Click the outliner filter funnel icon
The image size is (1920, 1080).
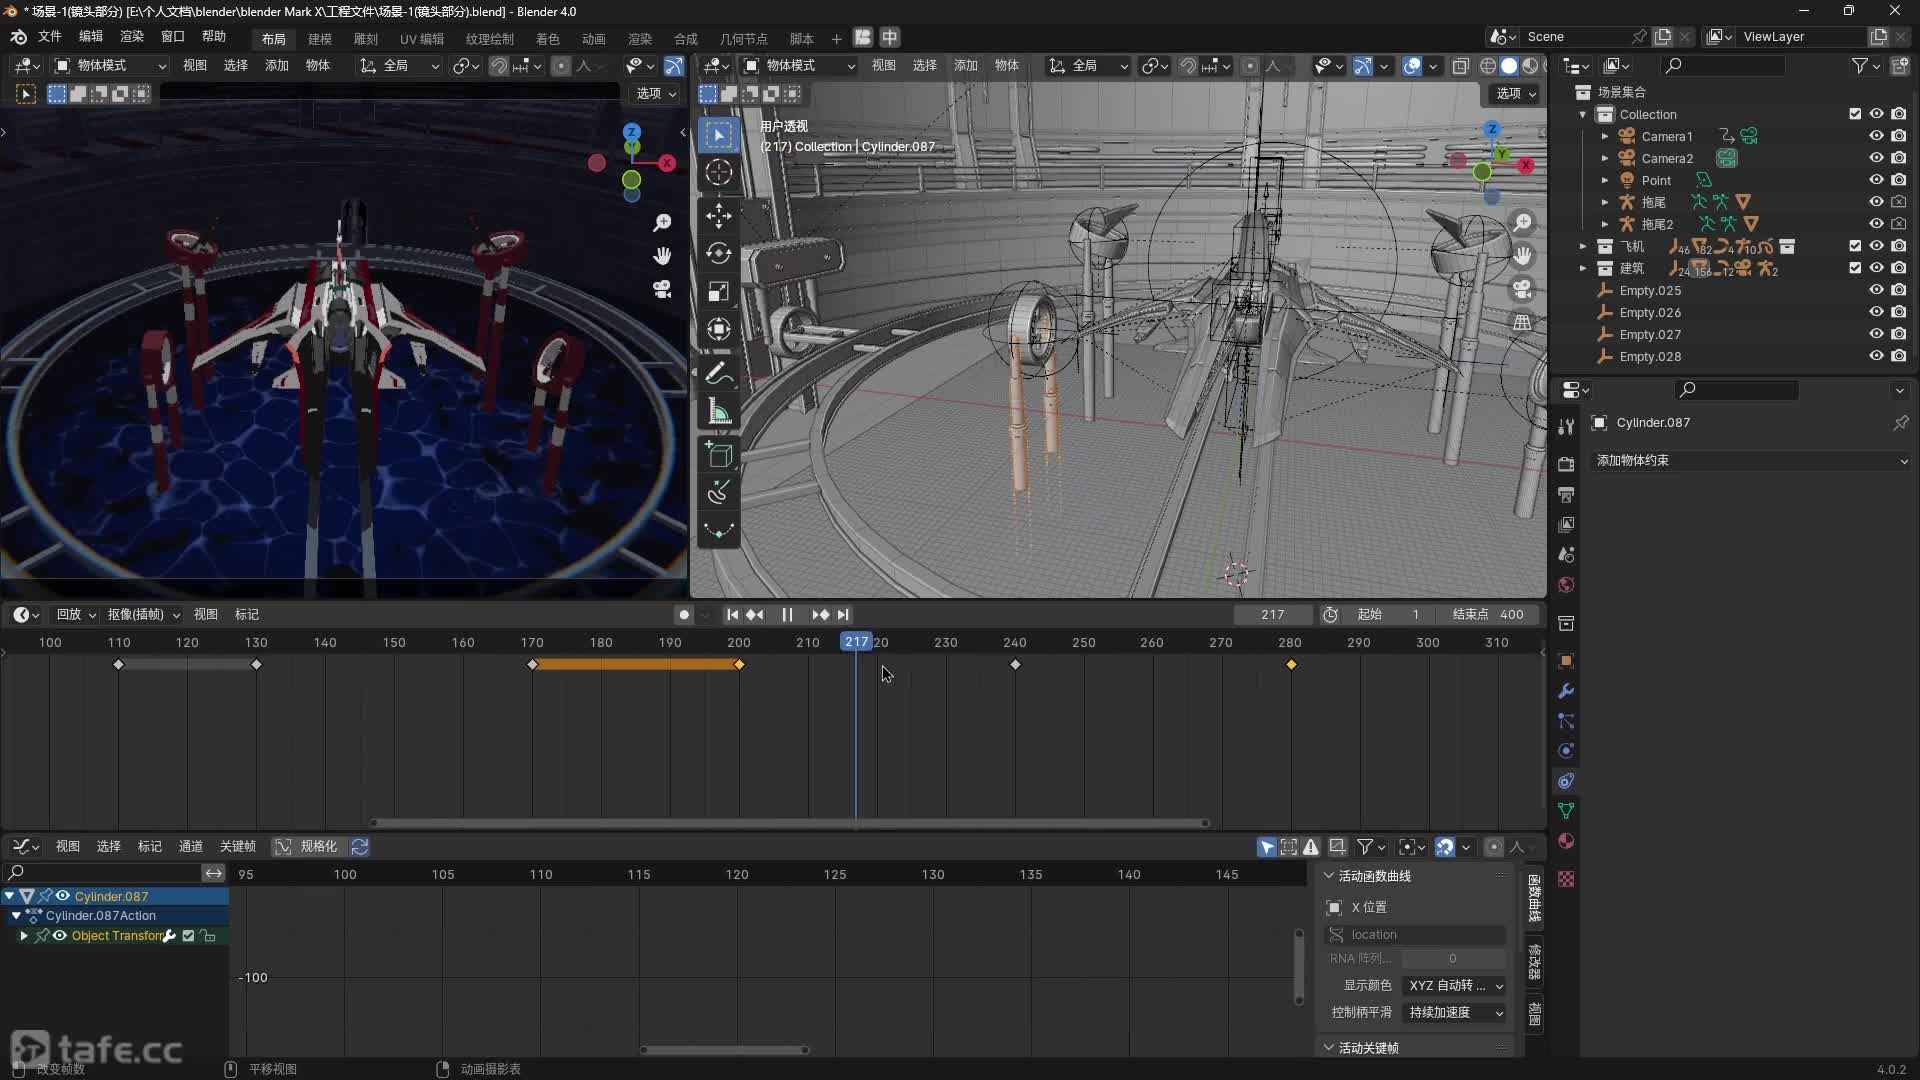(x=1865, y=66)
